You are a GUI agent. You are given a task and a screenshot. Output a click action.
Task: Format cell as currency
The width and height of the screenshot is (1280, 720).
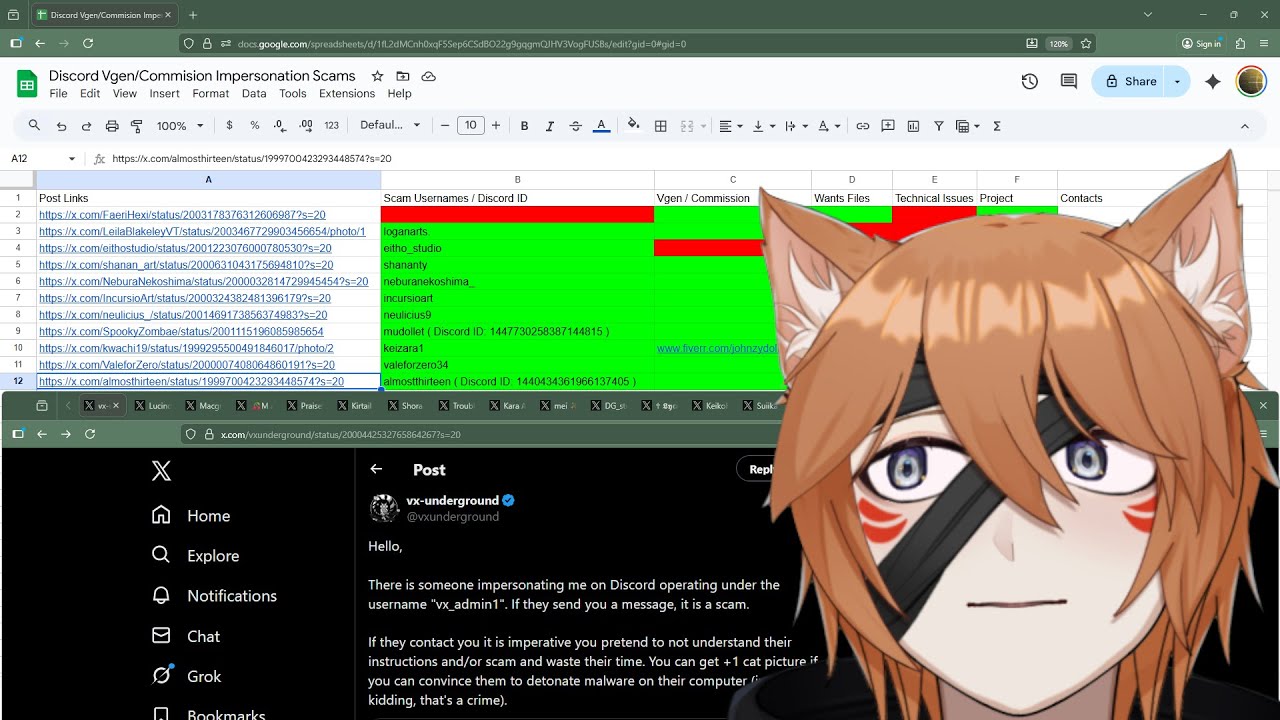pyautogui.click(x=230, y=126)
